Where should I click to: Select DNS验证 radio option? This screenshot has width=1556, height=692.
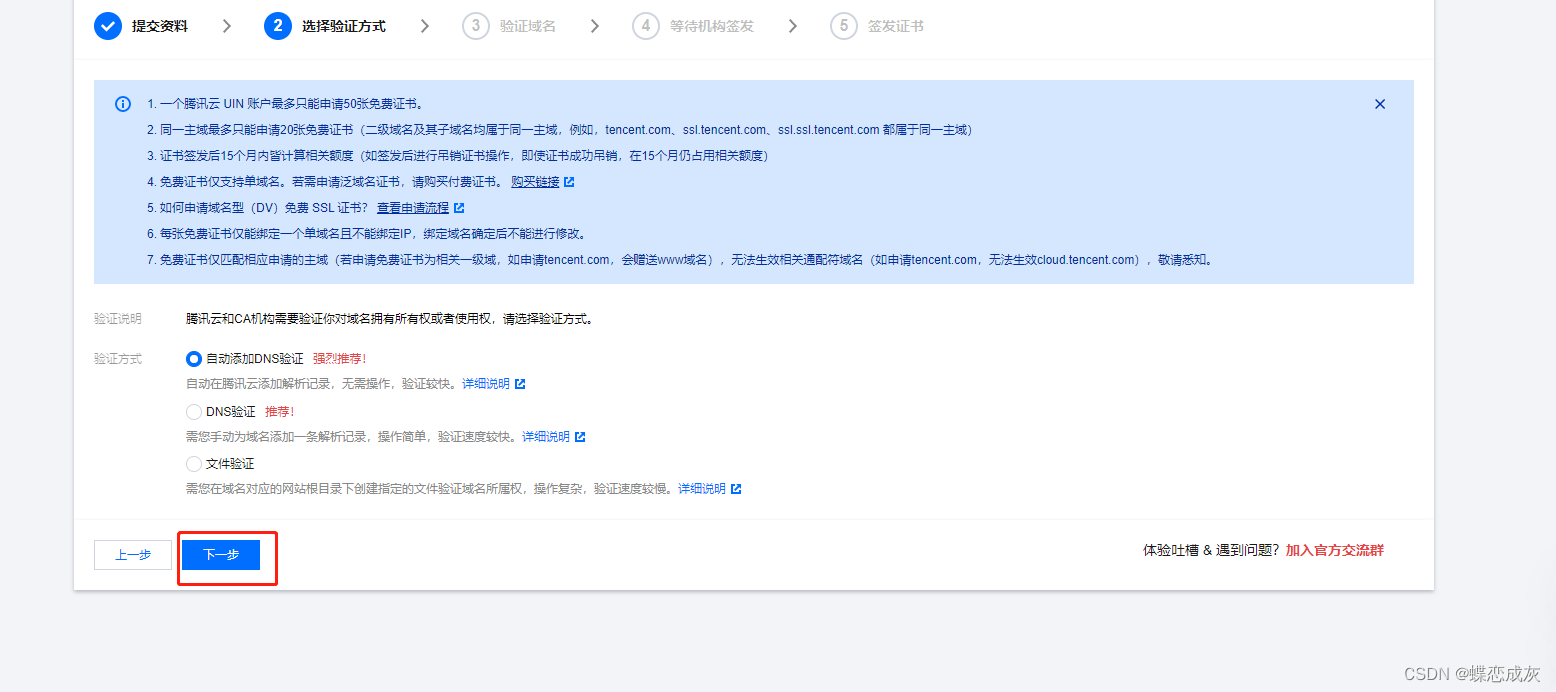[194, 412]
